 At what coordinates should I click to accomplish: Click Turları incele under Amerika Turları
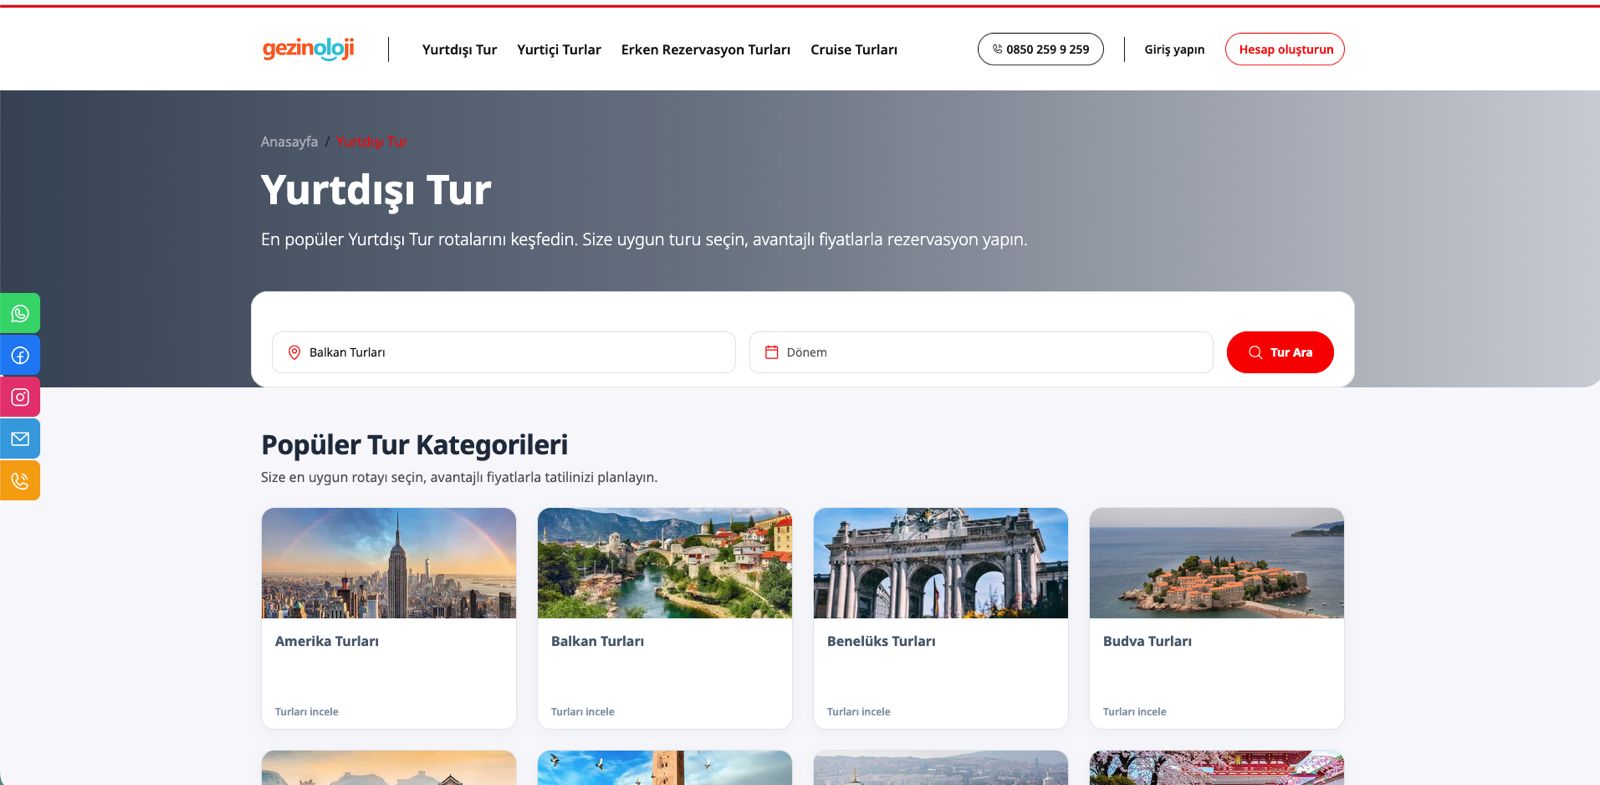pos(307,712)
